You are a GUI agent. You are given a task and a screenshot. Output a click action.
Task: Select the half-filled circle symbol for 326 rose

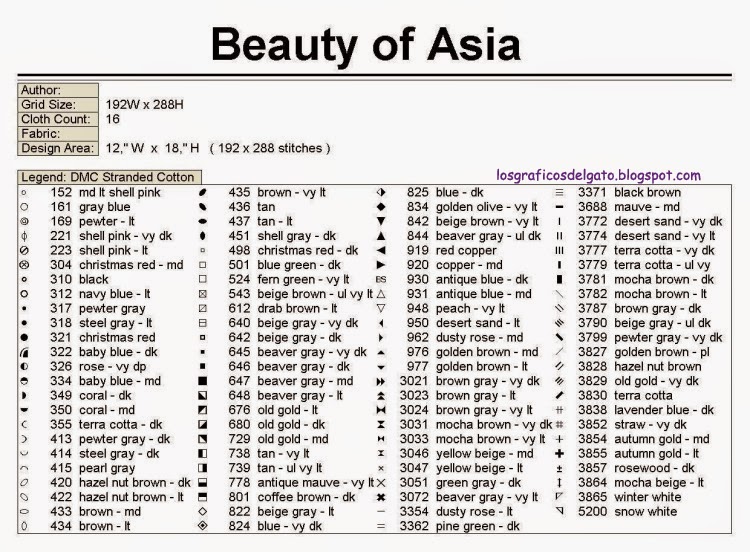(x=24, y=366)
